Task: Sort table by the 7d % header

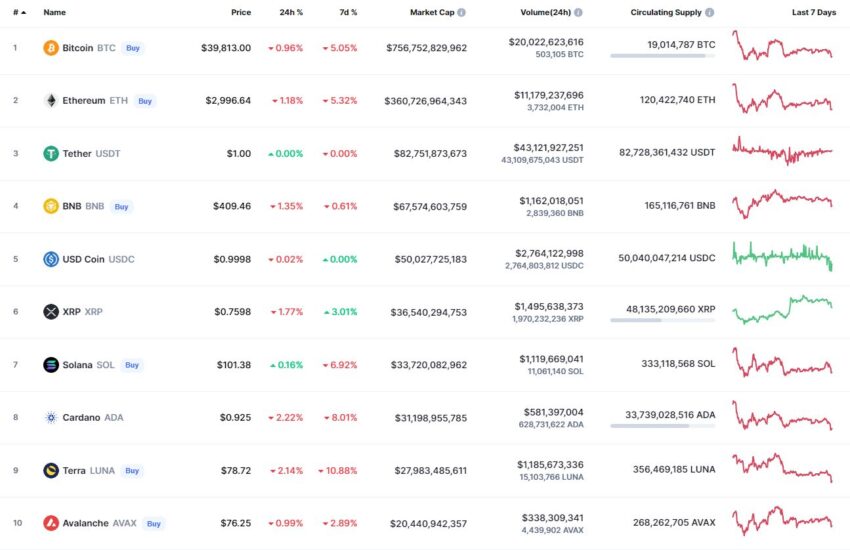Action: 348,12
